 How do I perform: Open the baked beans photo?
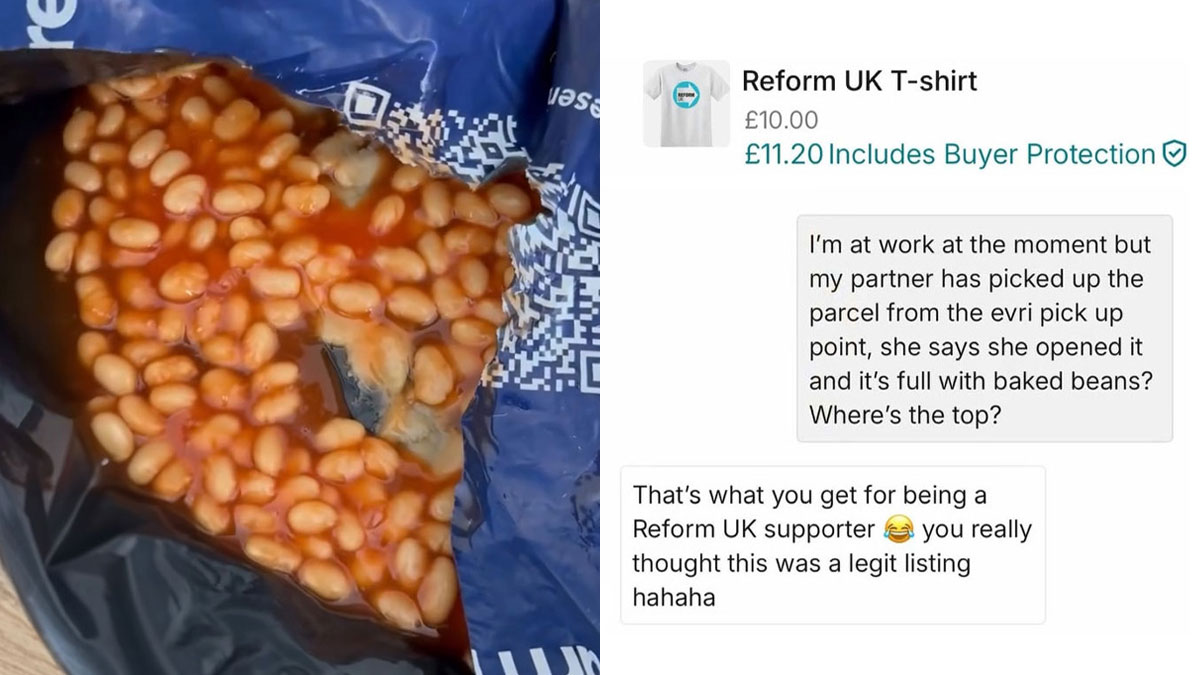coord(300,337)
